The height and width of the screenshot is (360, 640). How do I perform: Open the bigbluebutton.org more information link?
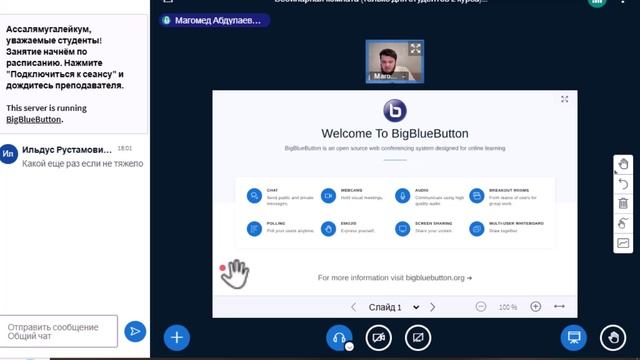pyautogui.click(x=395, y=278)
